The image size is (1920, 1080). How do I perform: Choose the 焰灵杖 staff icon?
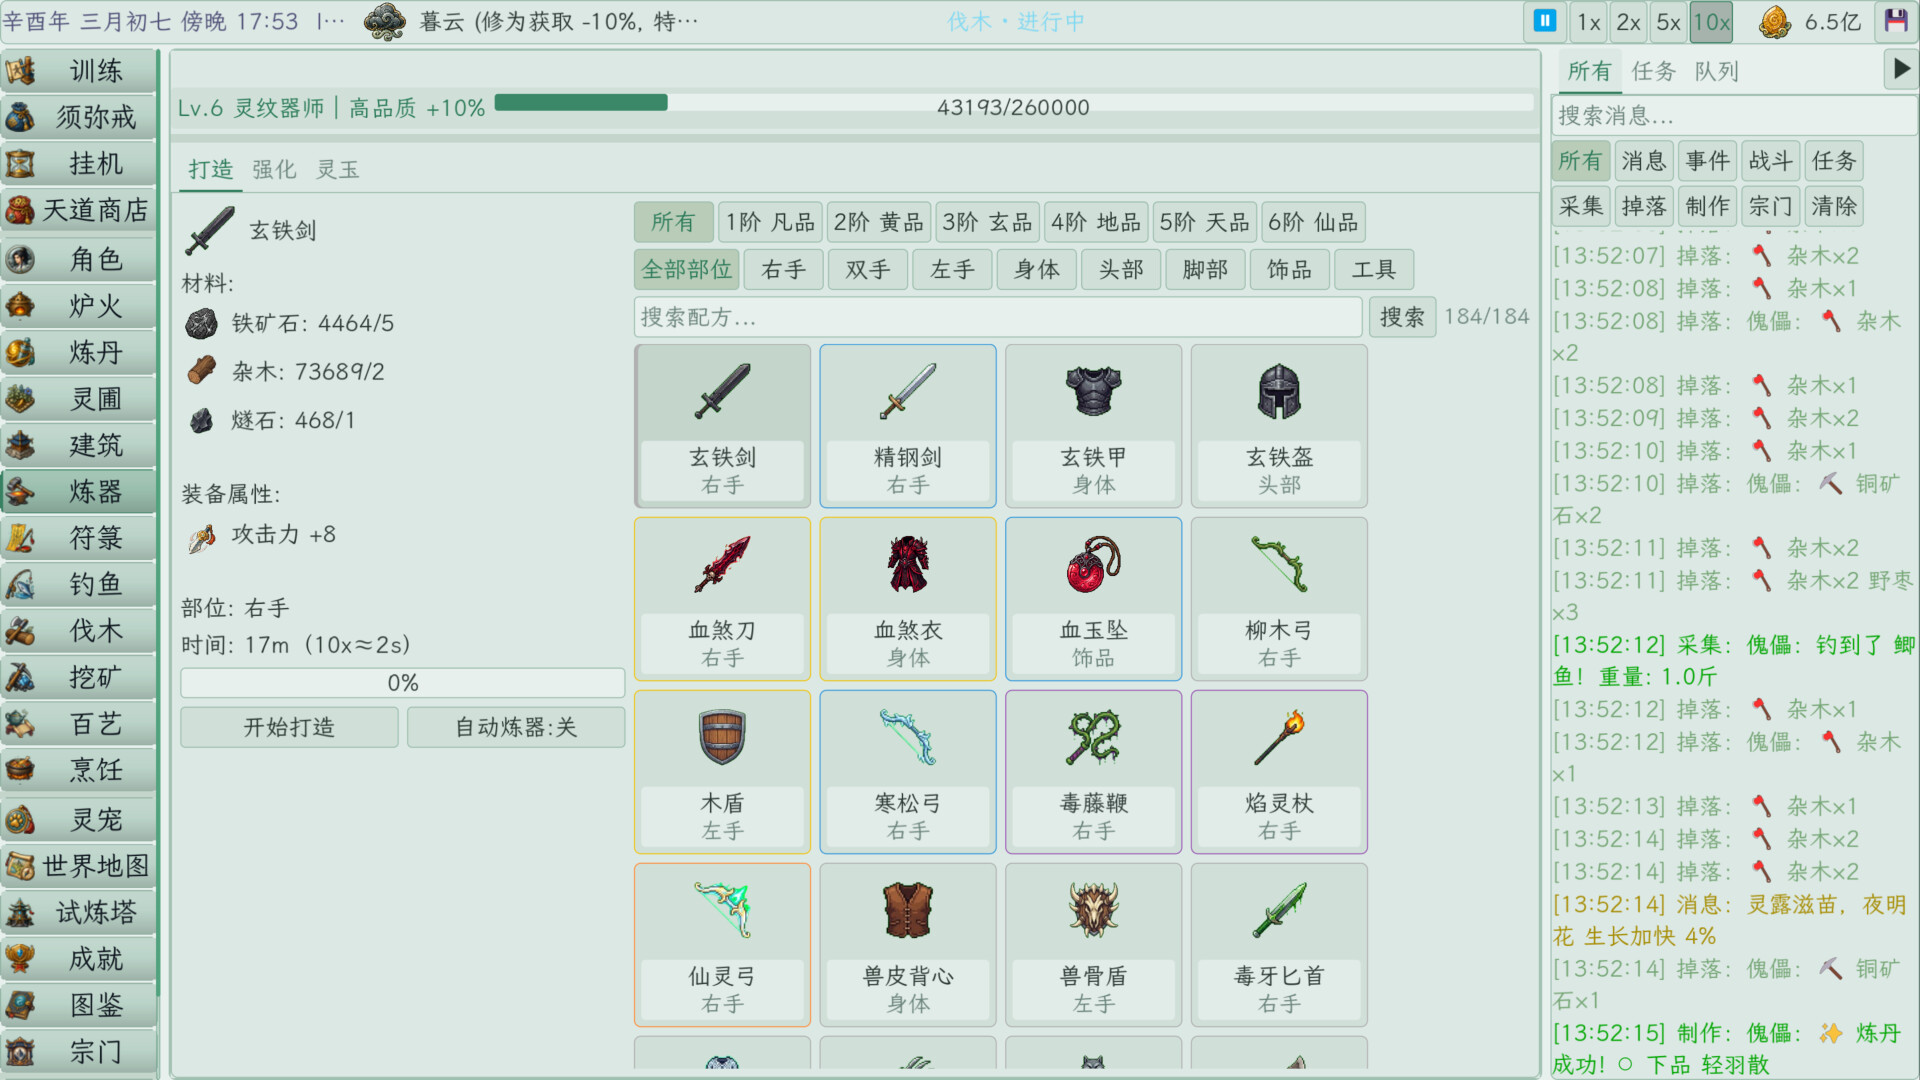click(1279, 738)
